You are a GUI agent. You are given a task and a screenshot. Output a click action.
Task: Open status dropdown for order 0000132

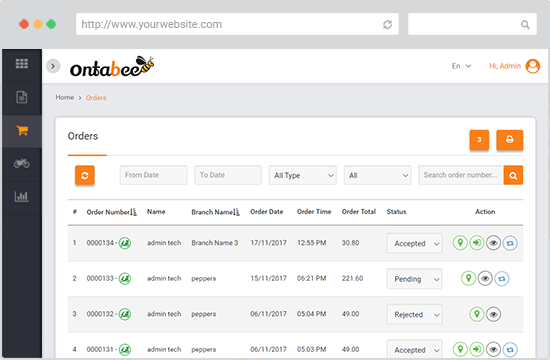point(414,314)
